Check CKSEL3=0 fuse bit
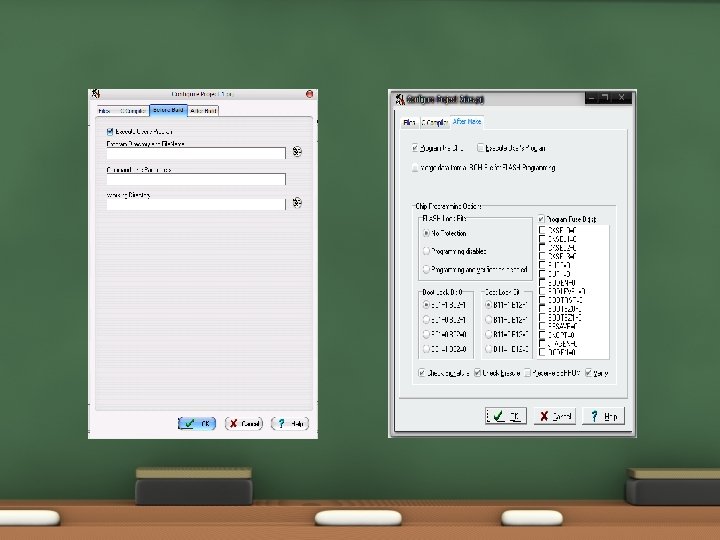Screen dimensions: 720x540 (542, 256)
